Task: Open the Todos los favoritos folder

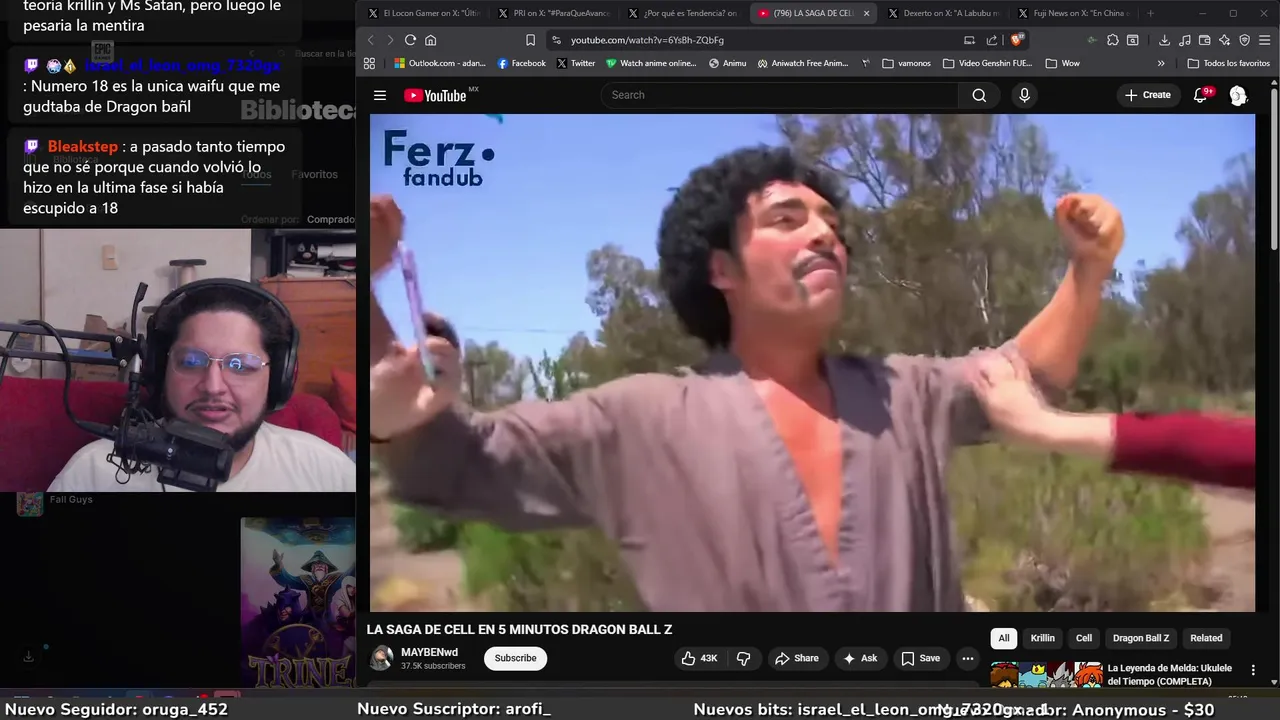Action: [x=1228, y=63]
